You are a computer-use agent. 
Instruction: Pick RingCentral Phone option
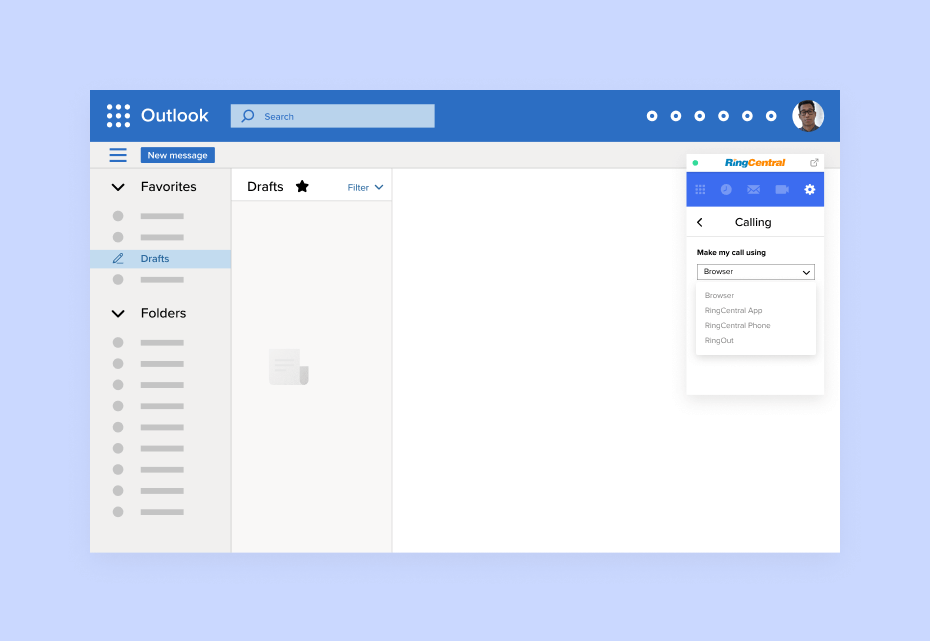(737, 326)
